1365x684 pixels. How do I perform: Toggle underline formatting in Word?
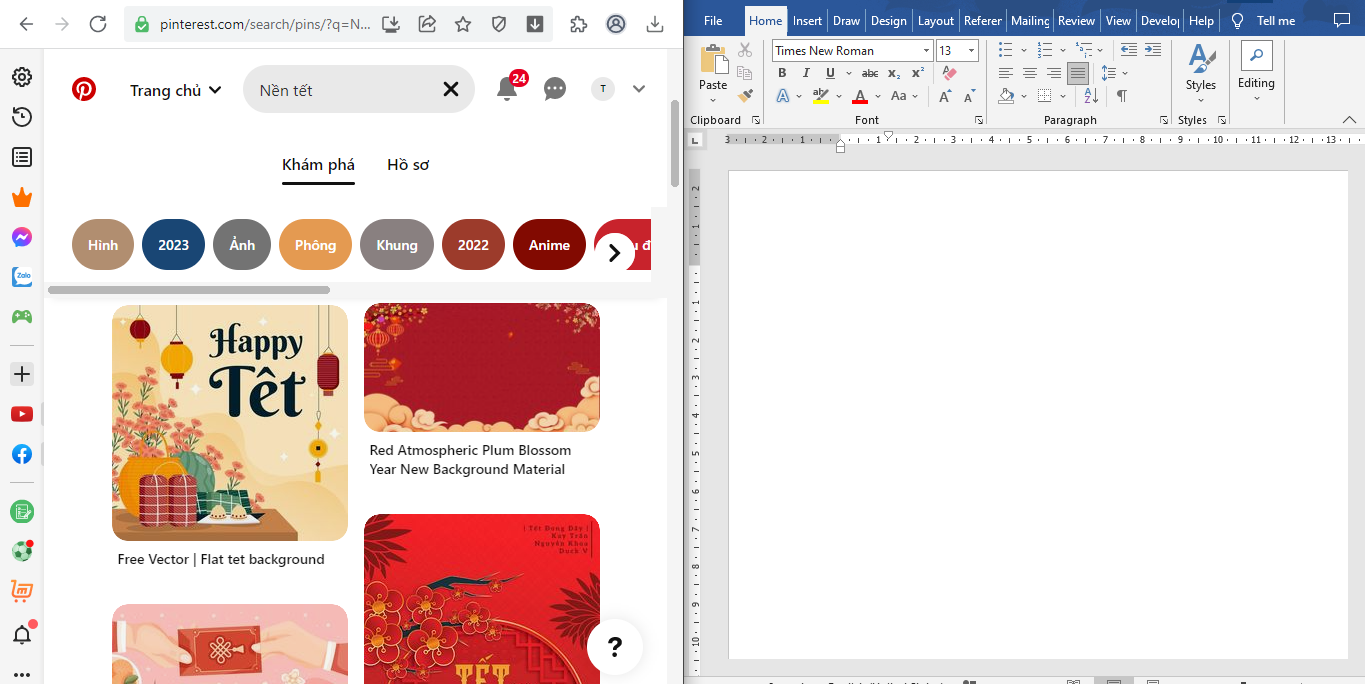pos(830,73)
